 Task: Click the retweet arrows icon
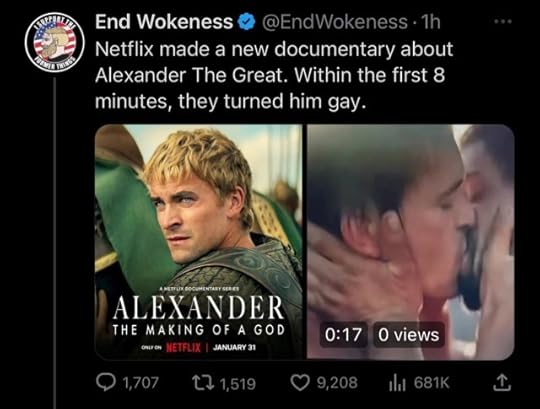pyautogui.click(x=203, y=382)
